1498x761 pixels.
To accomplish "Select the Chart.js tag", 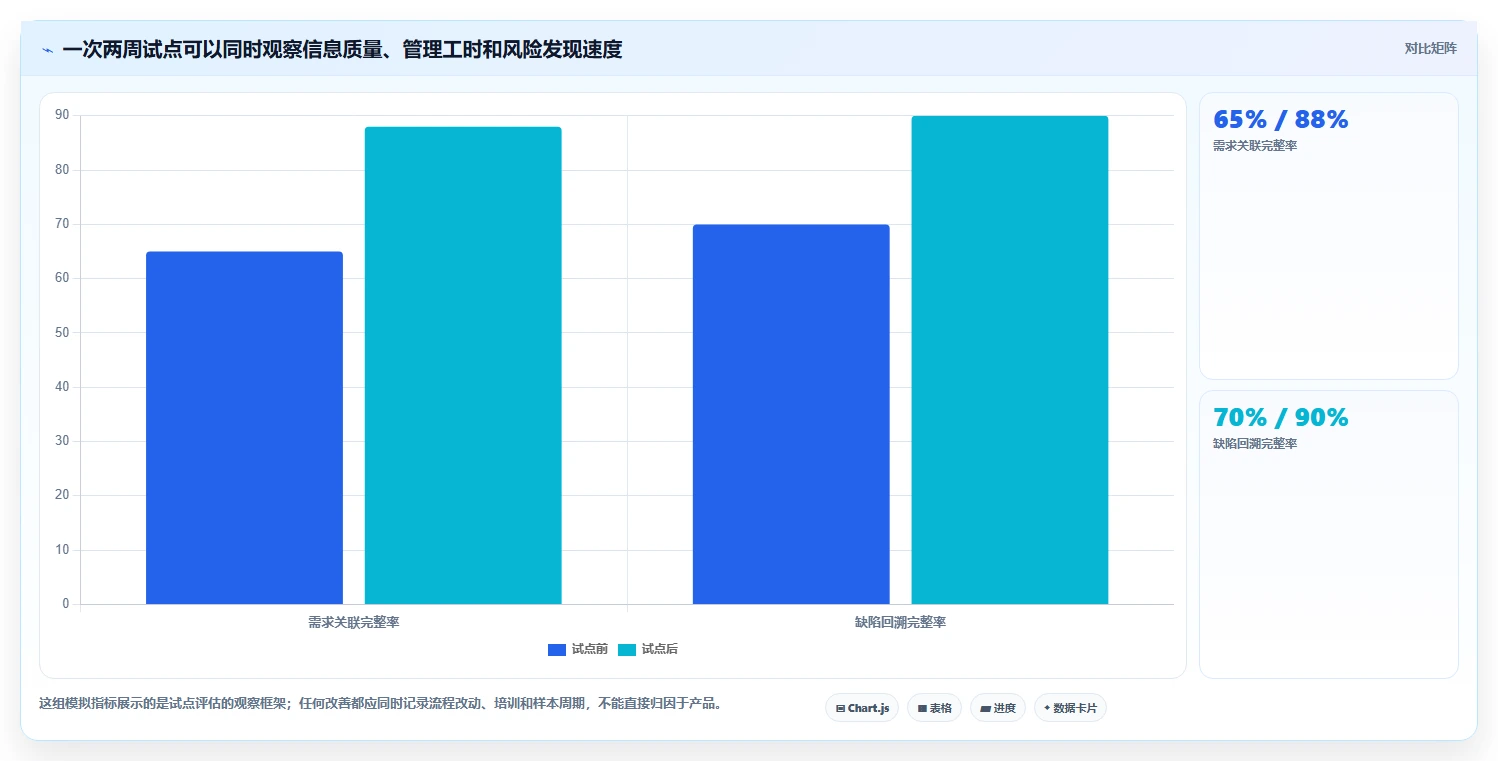I will pyautogui.click(x=862, y=708).
